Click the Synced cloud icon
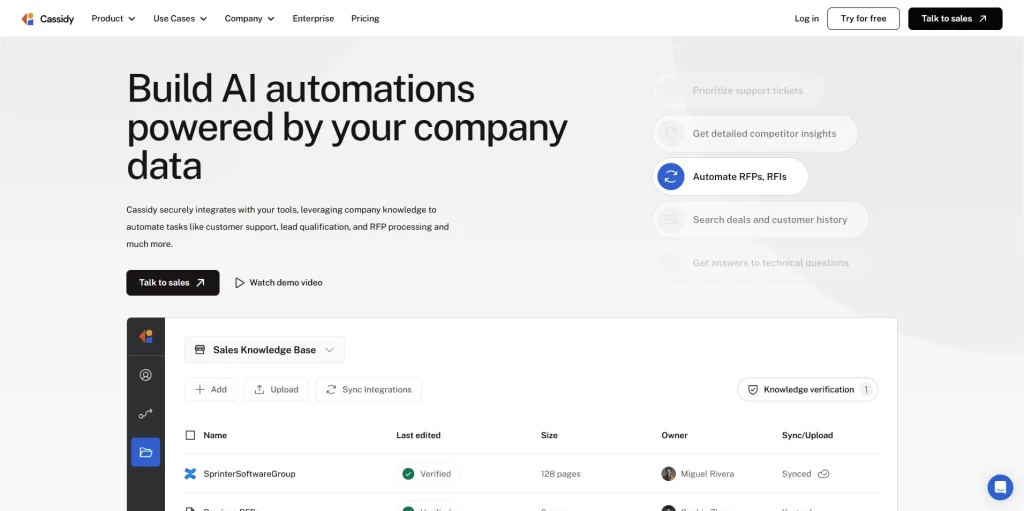Viewport: 1024px width, 511px height. [x=824, y=474]
